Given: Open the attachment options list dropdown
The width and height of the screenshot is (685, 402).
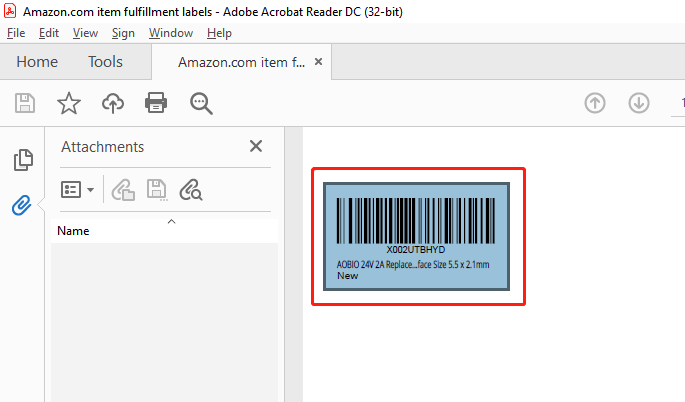Looking at the screenshot, I should click(x=77, y=190).
